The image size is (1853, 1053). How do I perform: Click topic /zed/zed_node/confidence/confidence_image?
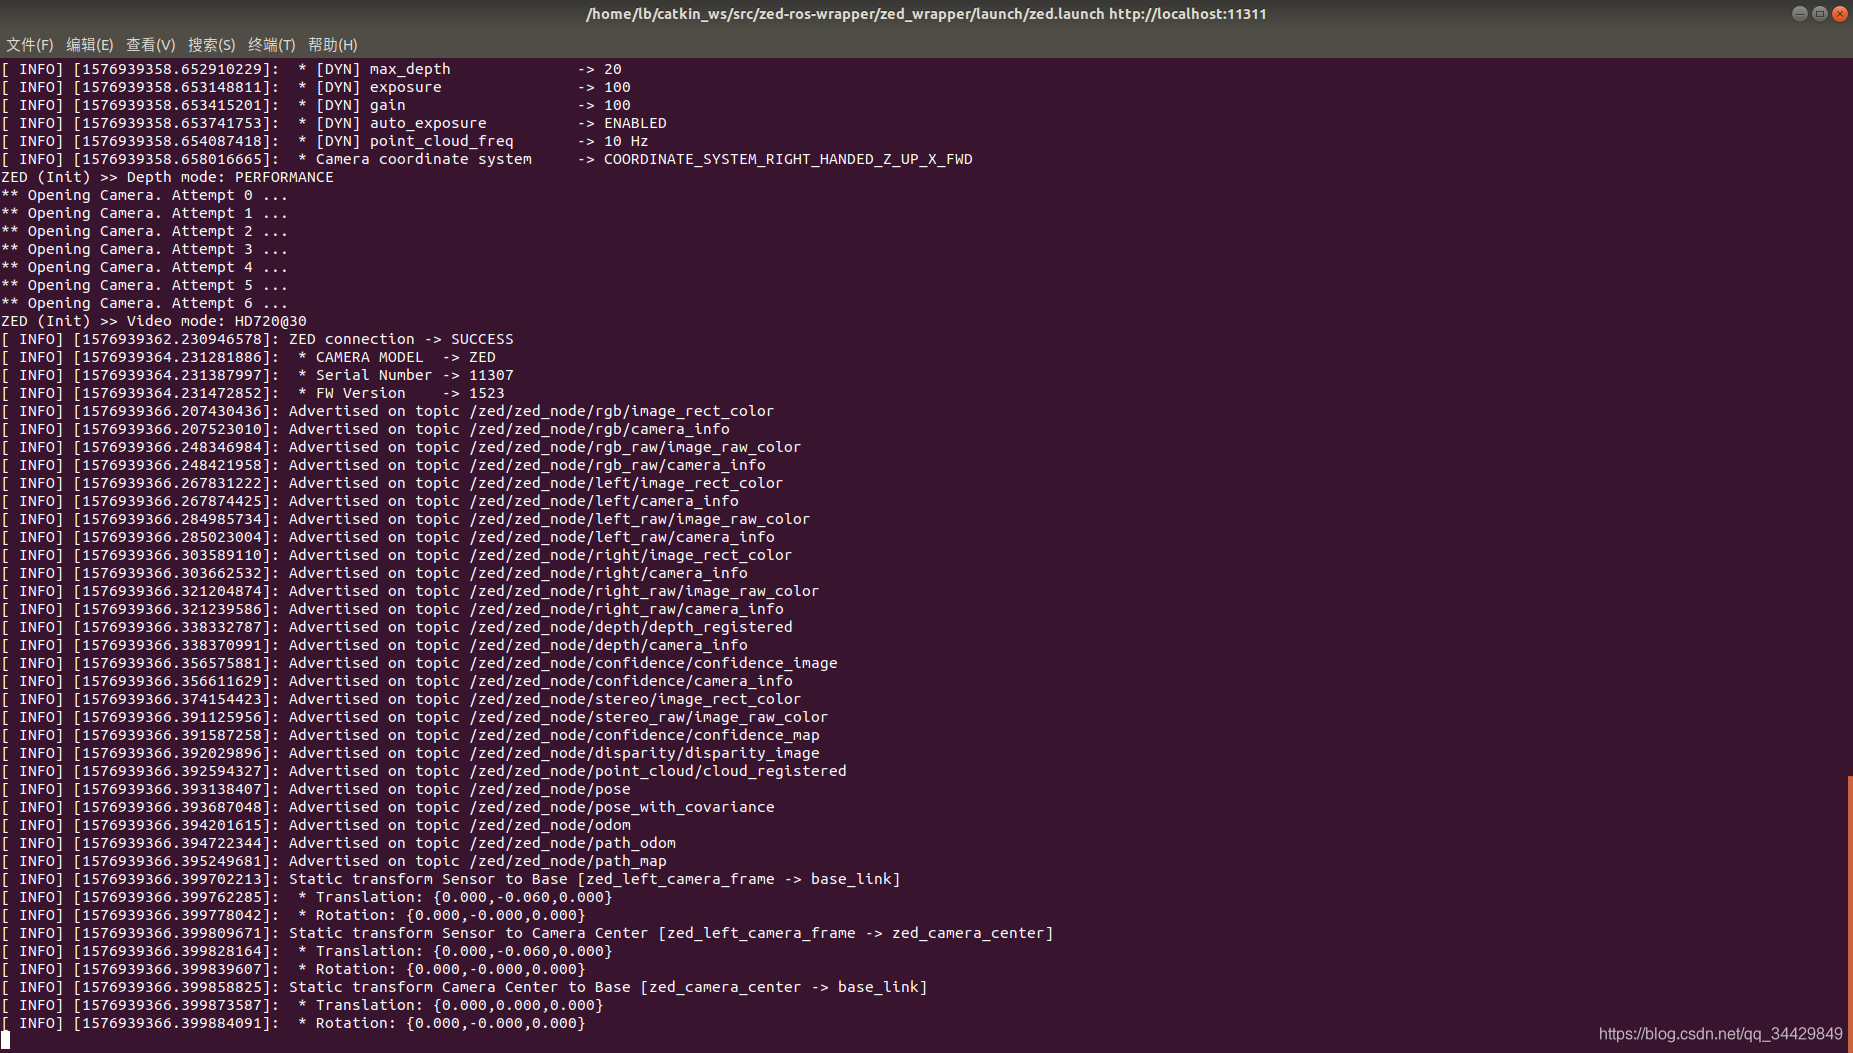tap(654, 663)
